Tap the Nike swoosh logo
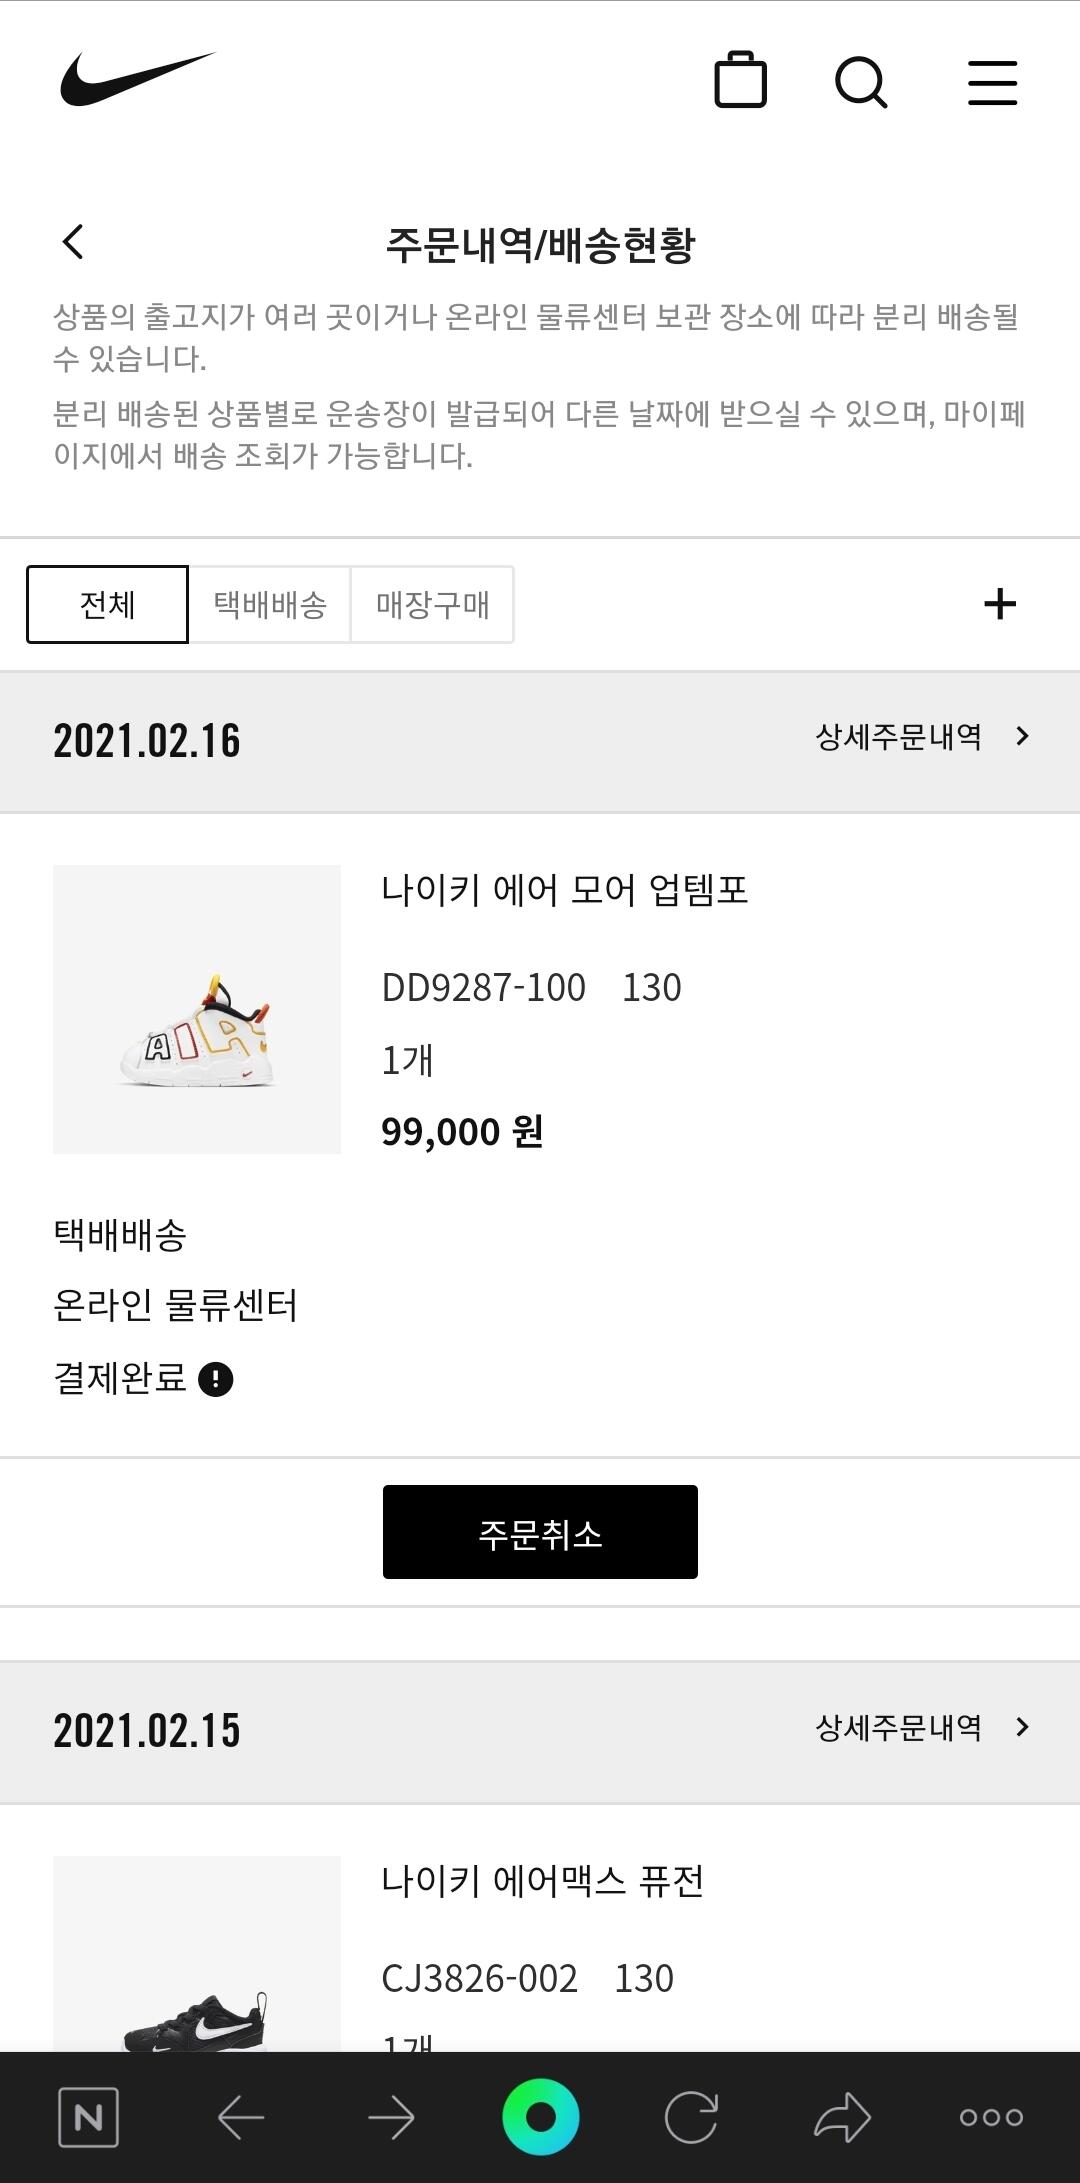1080x2183 pixels. [x=137, y=79]
